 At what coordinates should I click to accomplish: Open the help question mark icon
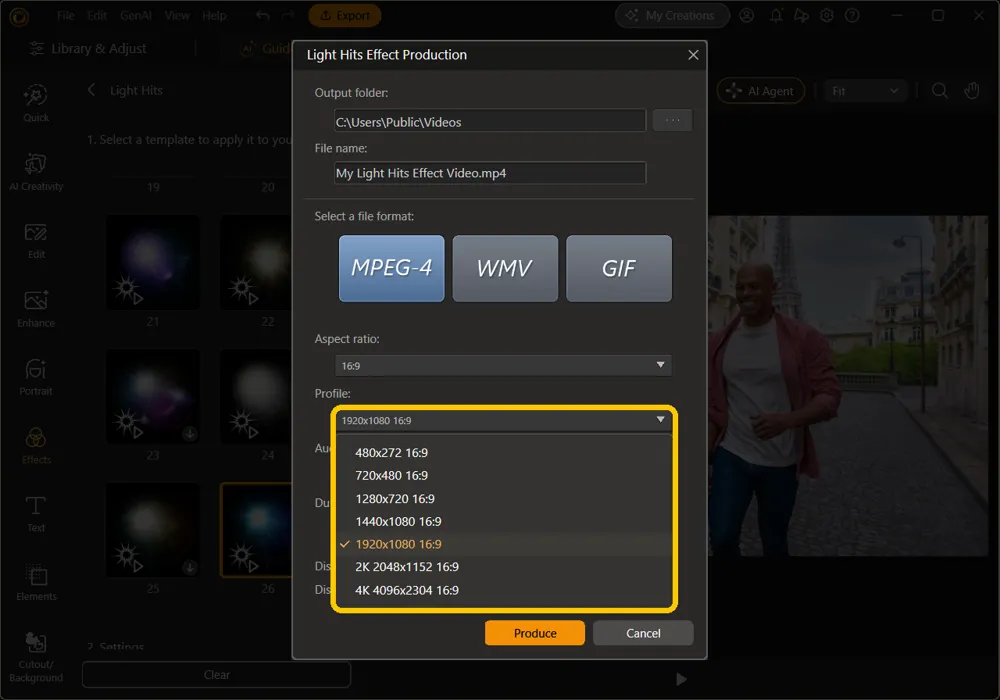click(852, 15)
